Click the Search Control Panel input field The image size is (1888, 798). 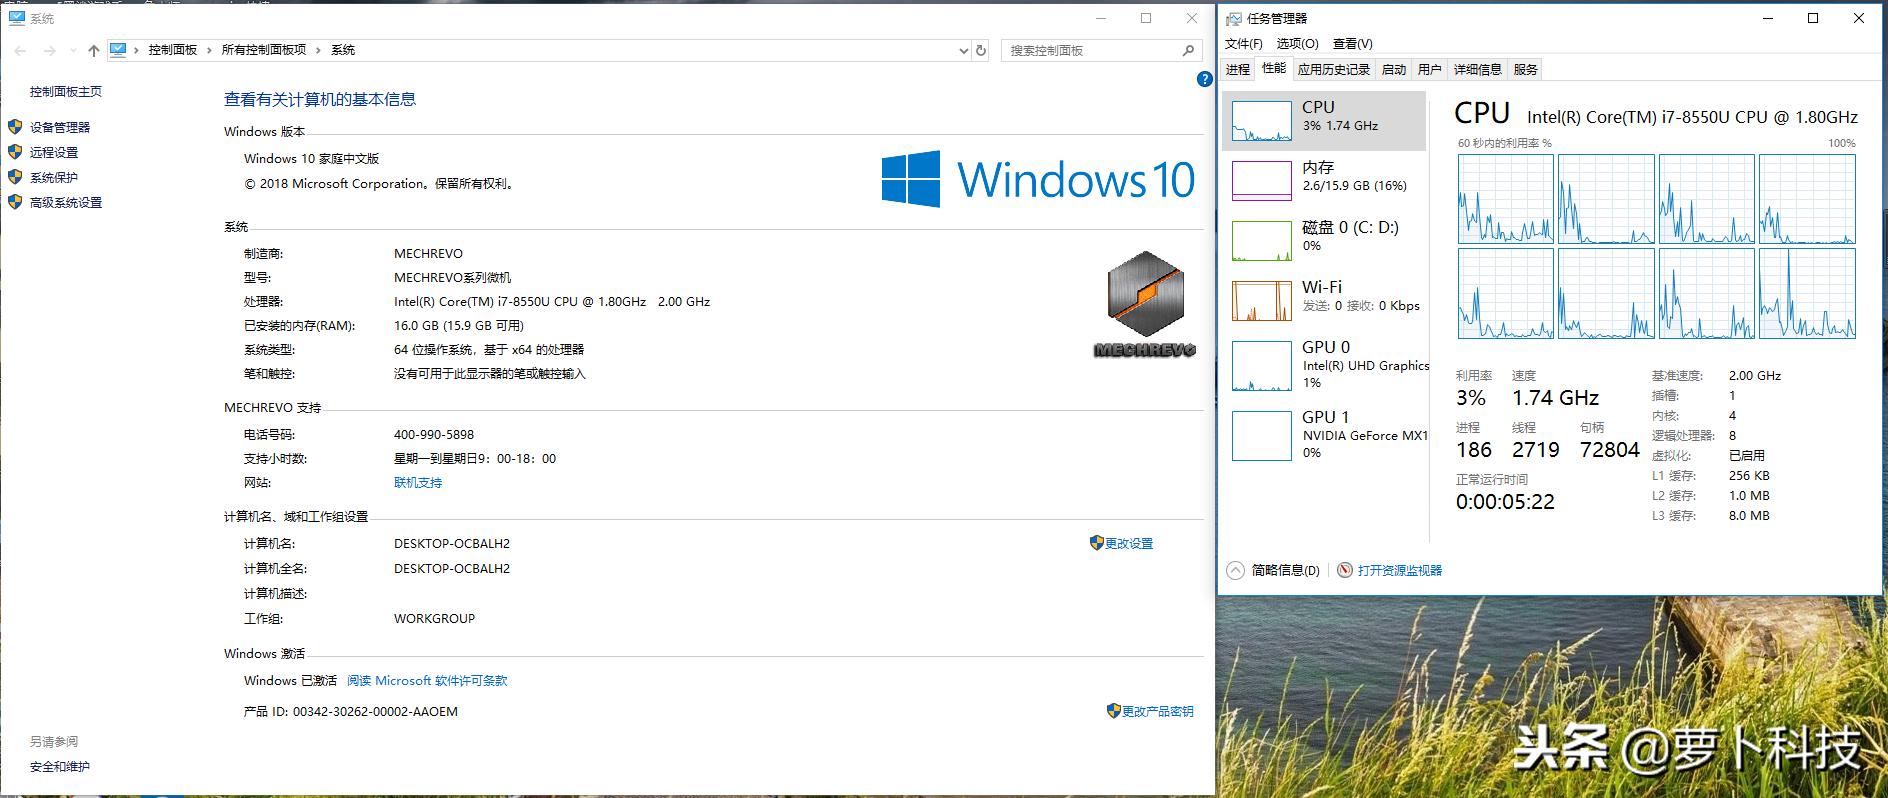coord(1088,50)
